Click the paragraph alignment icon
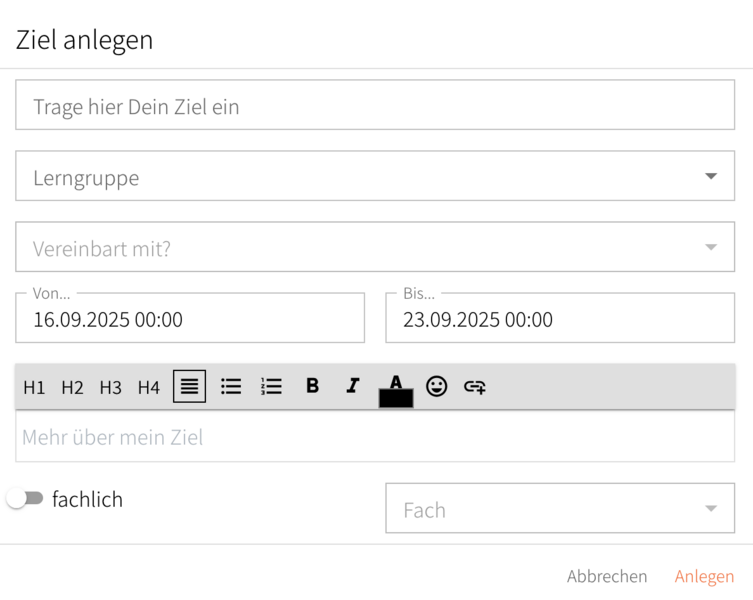753x600 pixels. 189,386
